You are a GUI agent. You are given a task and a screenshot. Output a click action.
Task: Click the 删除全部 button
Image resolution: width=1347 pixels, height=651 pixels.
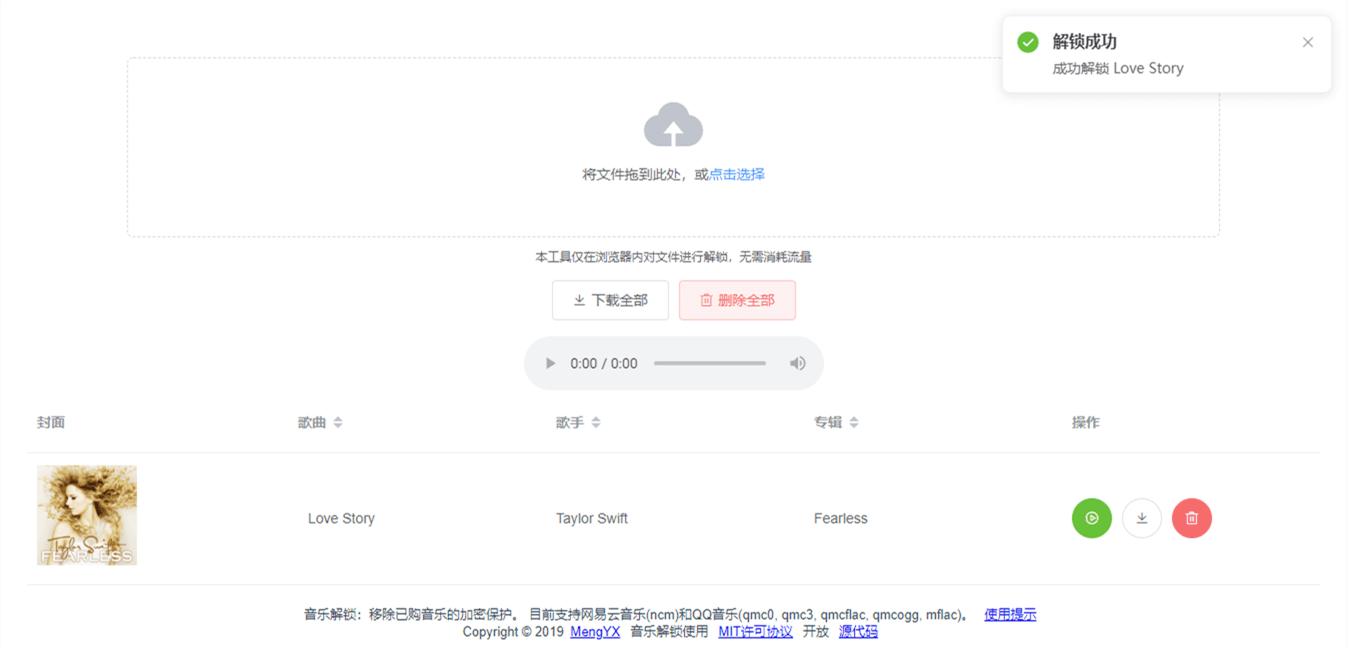click(x=737, y=300)
